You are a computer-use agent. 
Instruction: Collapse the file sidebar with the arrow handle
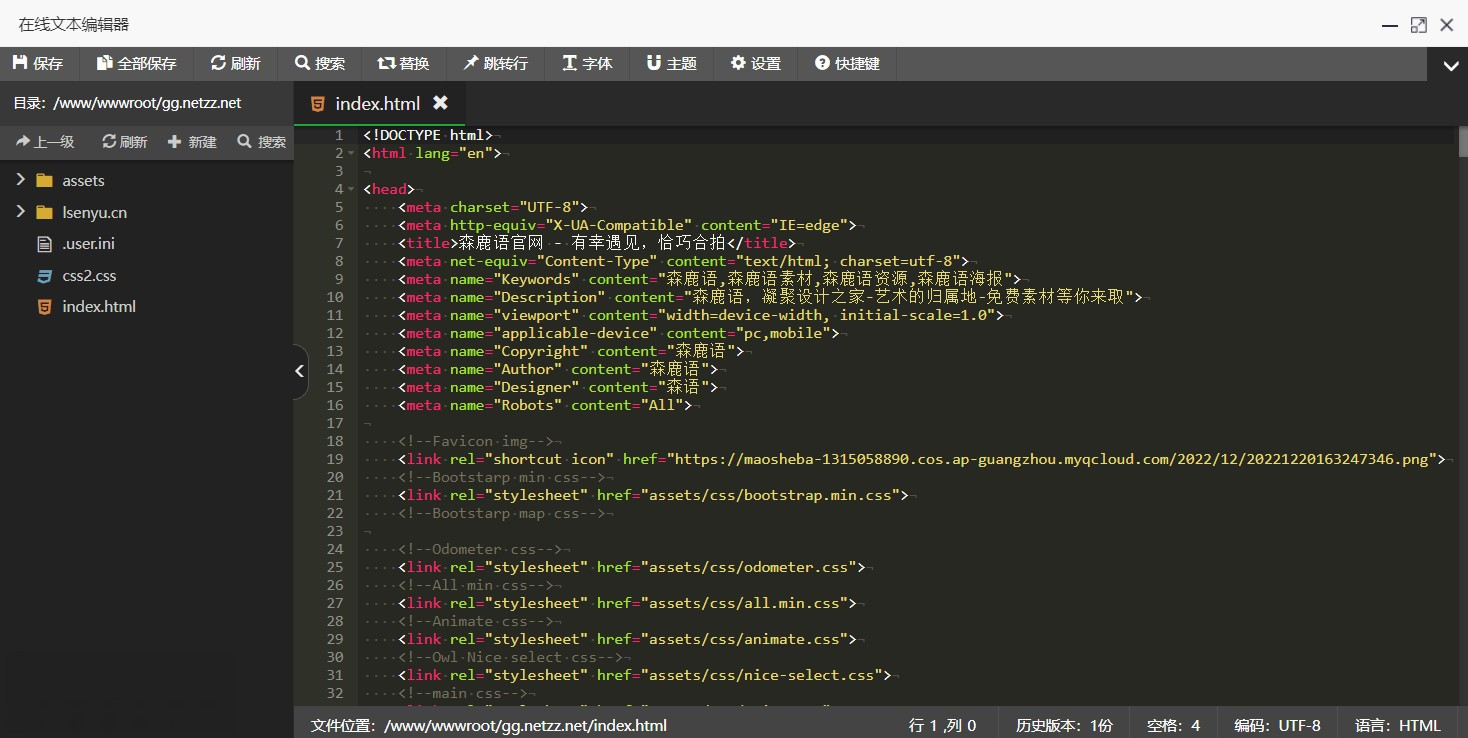299,371
